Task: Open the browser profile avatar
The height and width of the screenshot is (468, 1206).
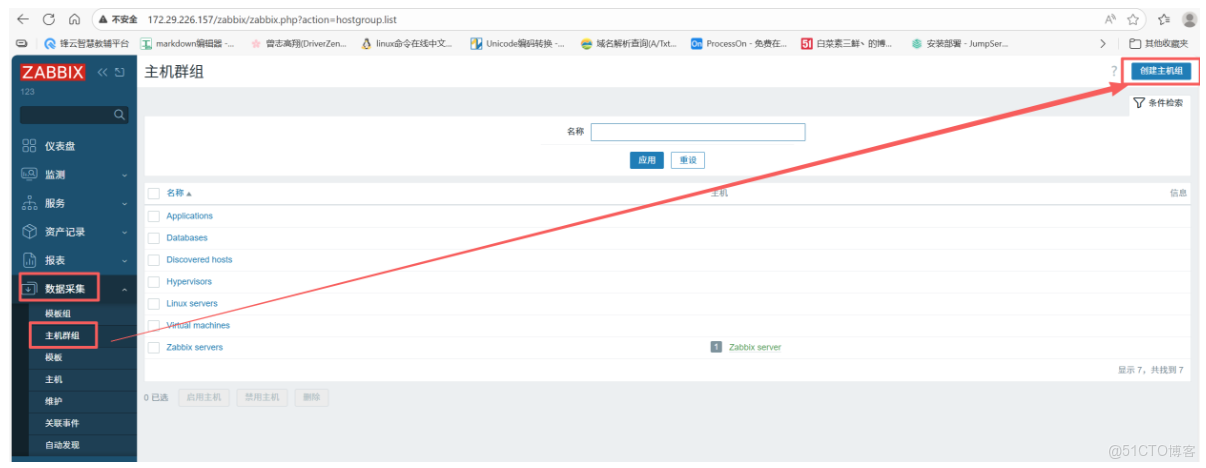Action: pyautogui.click(x=1189, y=19)
